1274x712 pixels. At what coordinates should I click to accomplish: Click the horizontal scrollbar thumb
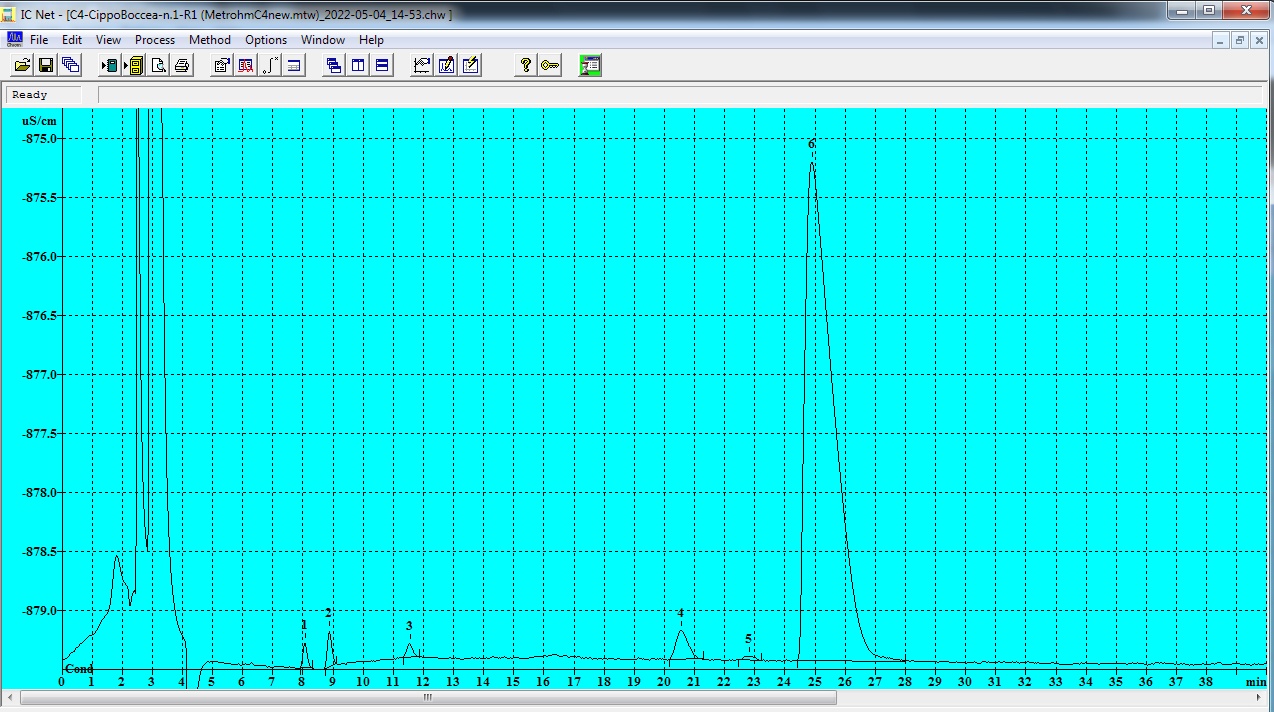click(428, 698)
